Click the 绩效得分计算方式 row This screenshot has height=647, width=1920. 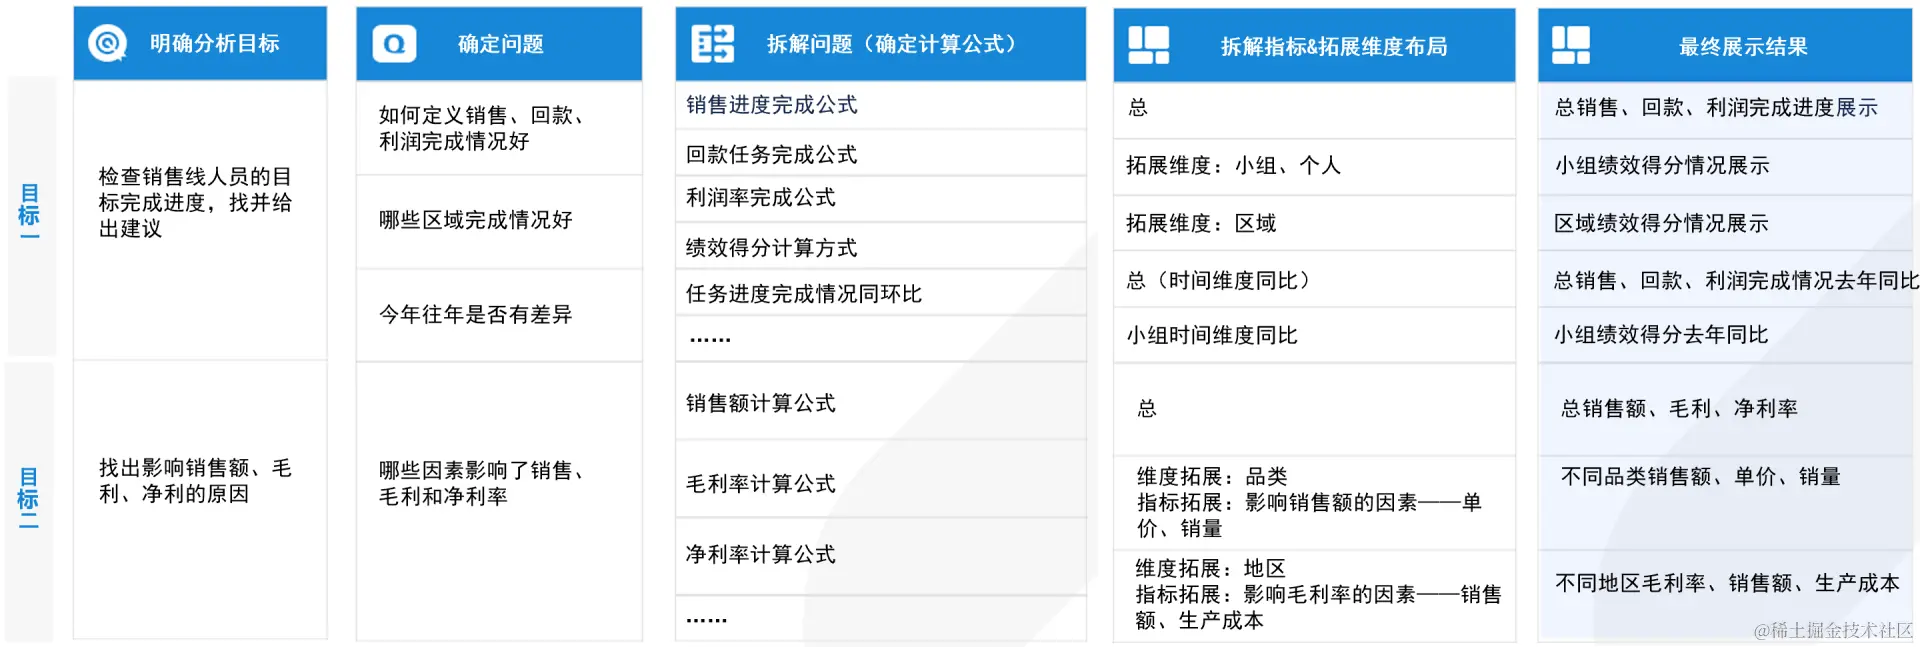click(880, 246)
